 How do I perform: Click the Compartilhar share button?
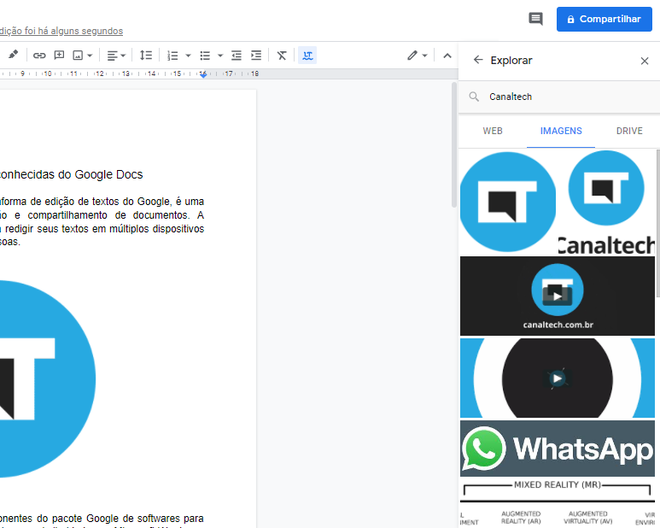click(x=604, y=19)
